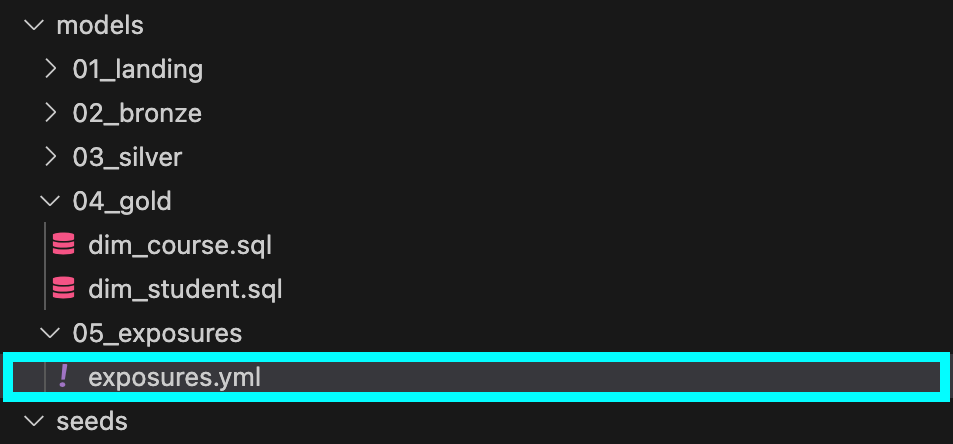Click the database icon beside dim_student.sql

coord(63,289)
